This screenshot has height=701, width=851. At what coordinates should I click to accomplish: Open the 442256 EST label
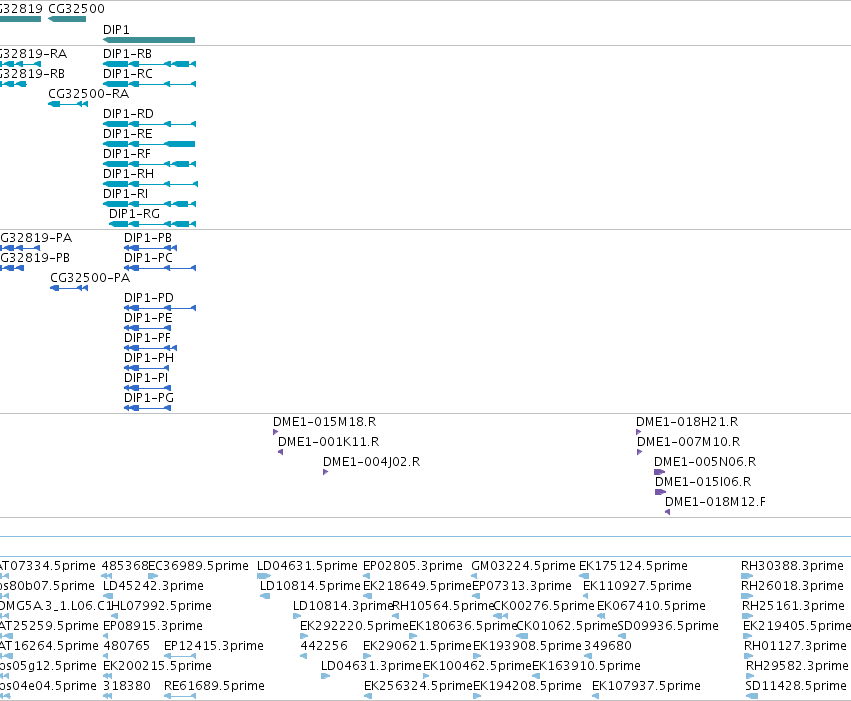click(x=324, y=647)
